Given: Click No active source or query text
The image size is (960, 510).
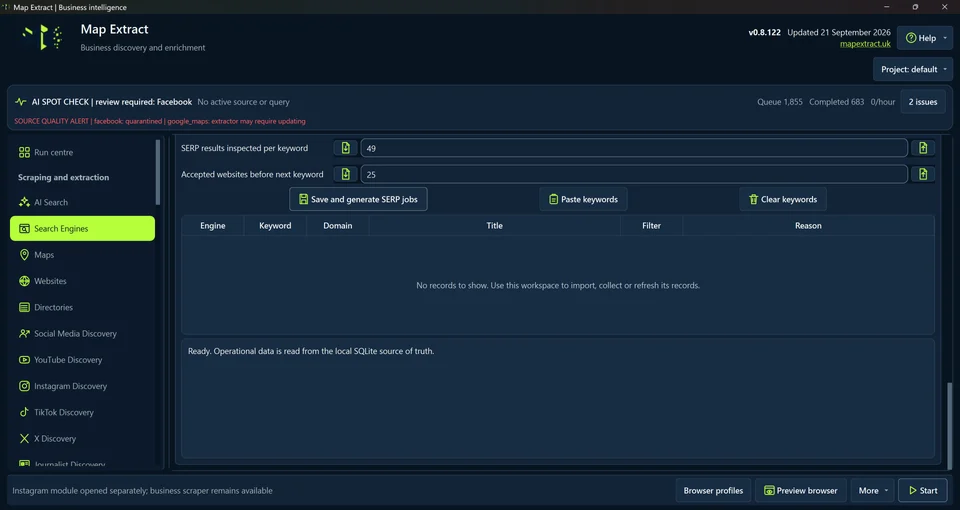Looking at the screenshot, I should (x=243, y=102).
